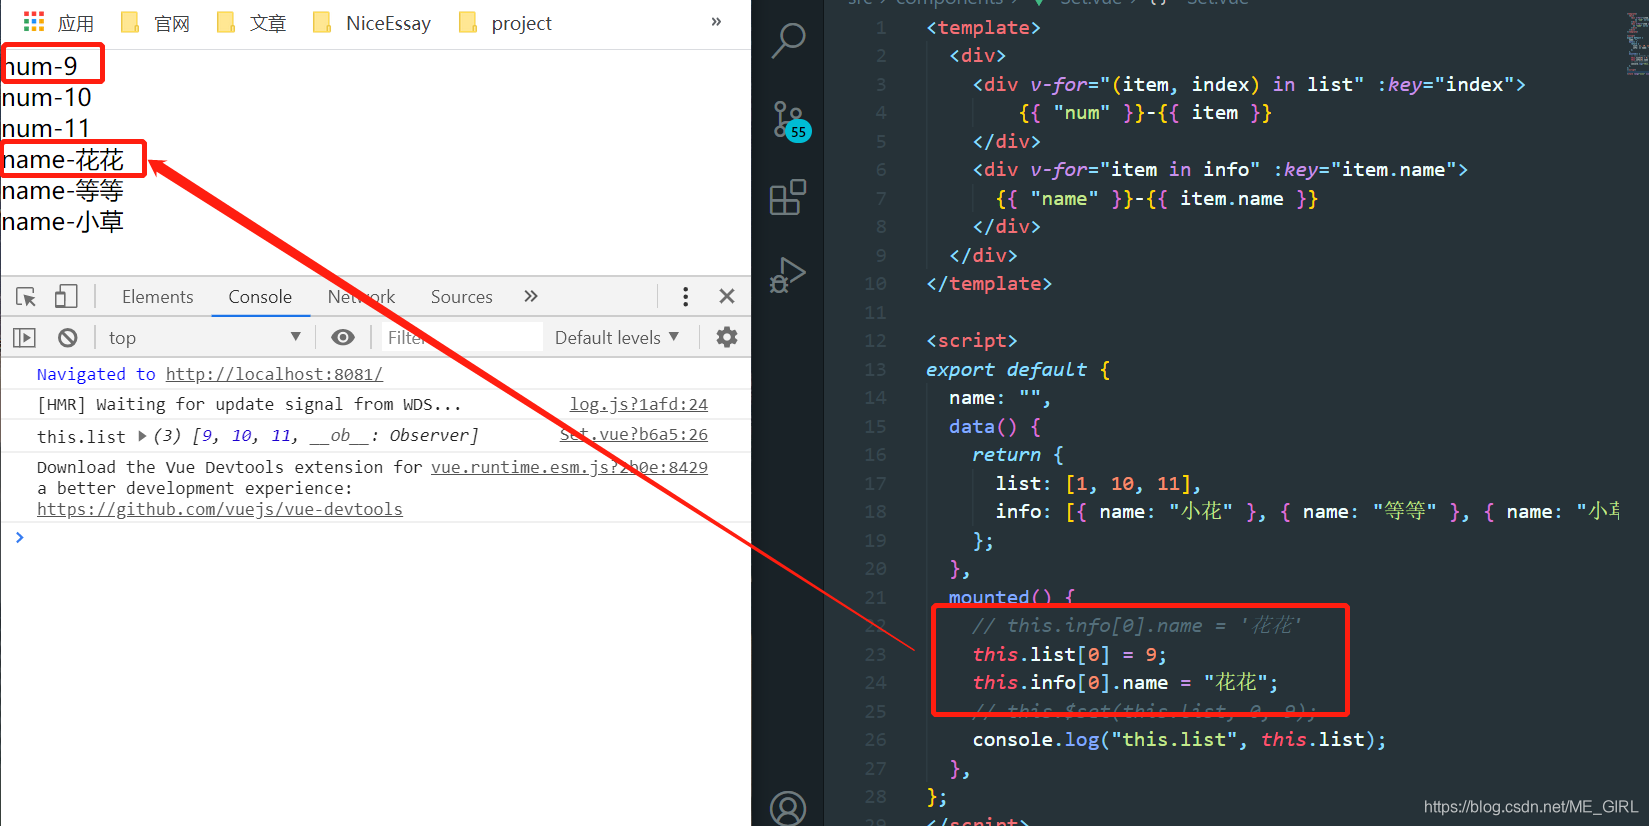Open the Chrome apps grid icon
Viewport: 1649px width, 826px height.
(34, 22)
